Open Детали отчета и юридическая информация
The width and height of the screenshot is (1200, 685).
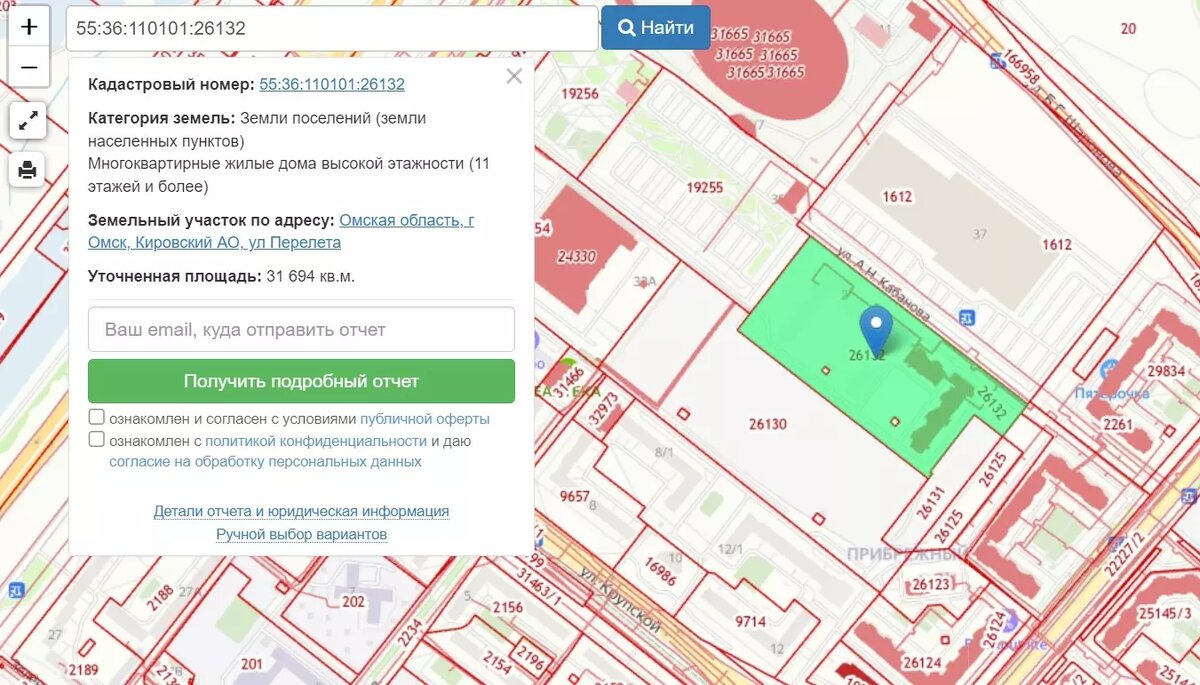(301, 510)
